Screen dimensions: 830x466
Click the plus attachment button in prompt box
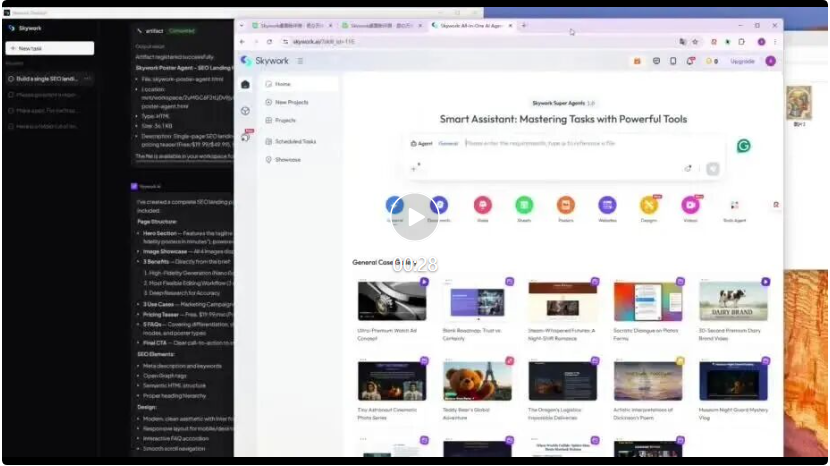414,168
